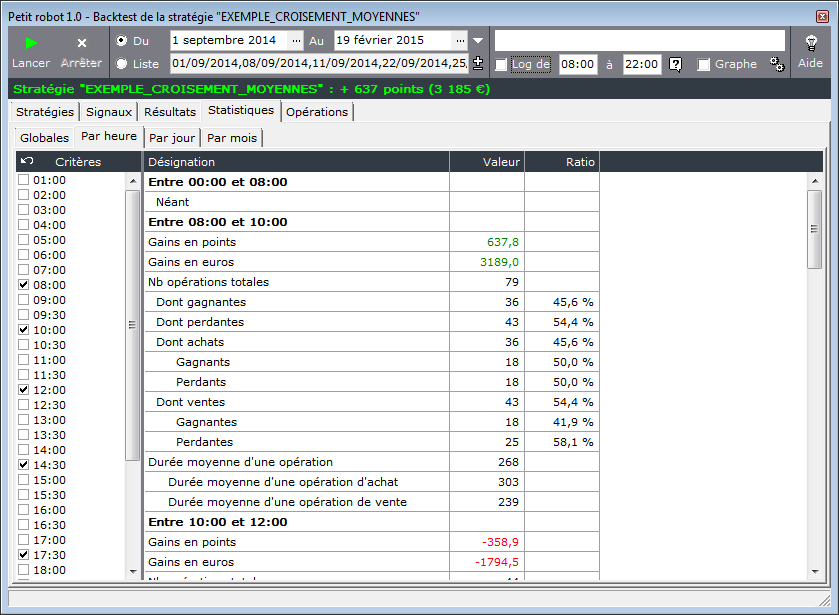
Task: Click the green Lancer play icon
Action: 31,43
